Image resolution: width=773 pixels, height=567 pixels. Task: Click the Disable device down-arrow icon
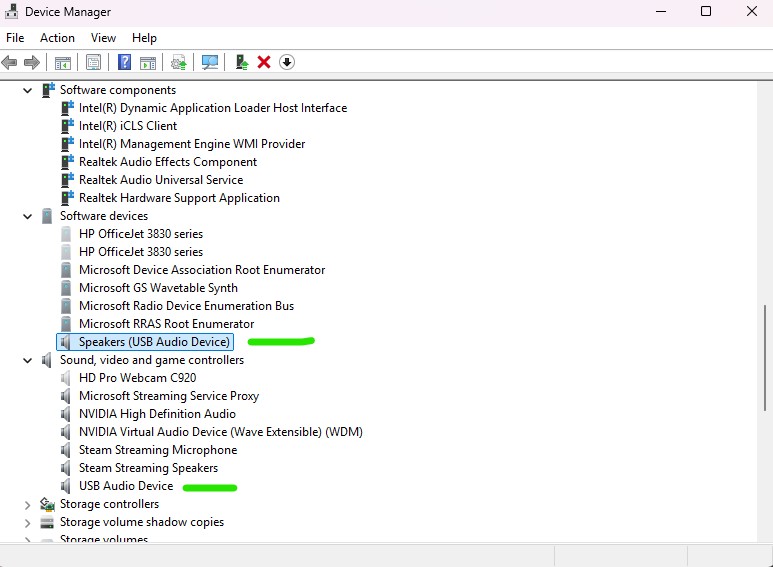[287, 62]
